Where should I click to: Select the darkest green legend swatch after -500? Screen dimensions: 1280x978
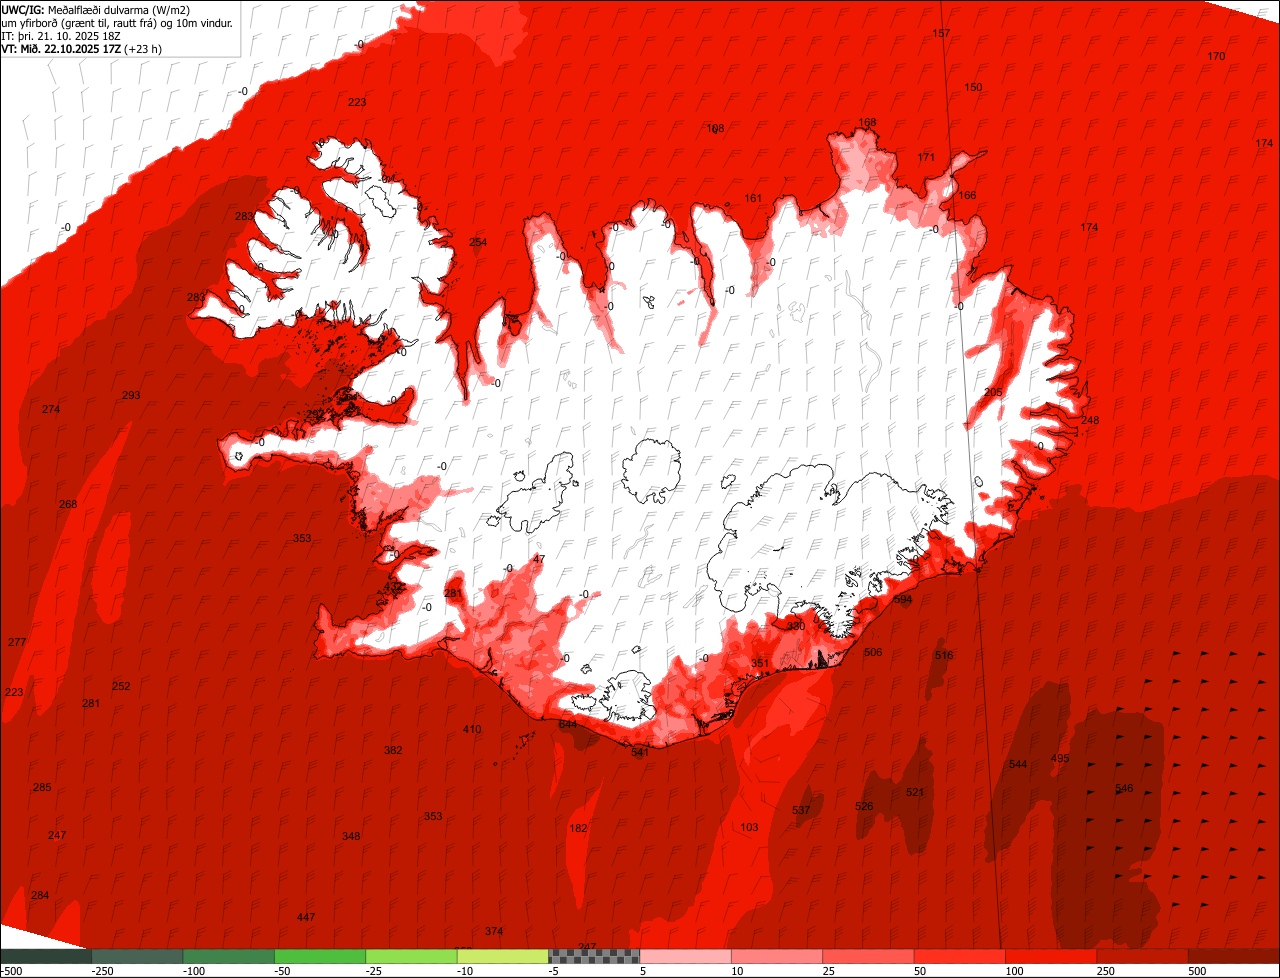coord(46,956)
